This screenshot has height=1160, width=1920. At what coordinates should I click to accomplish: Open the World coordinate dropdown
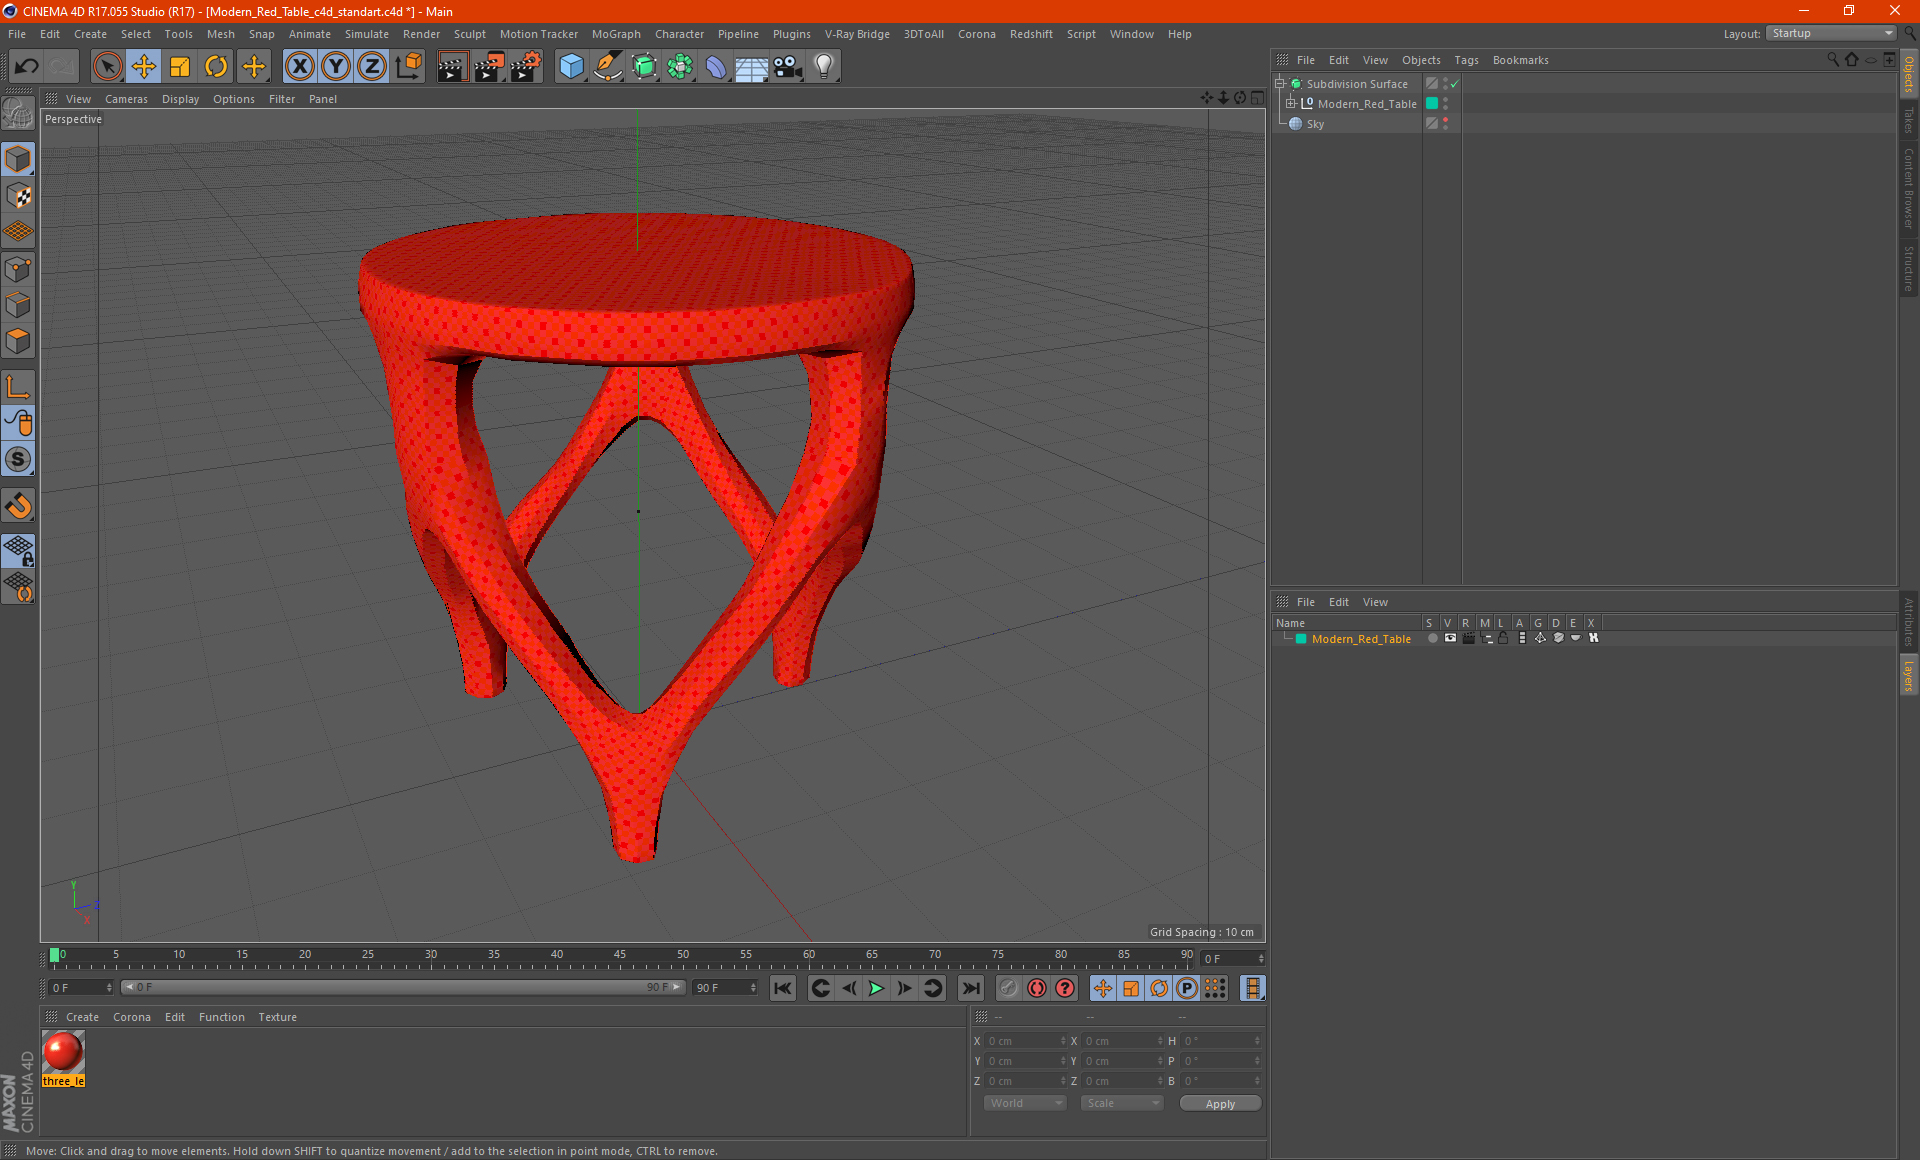(x=1025, y=1103)
